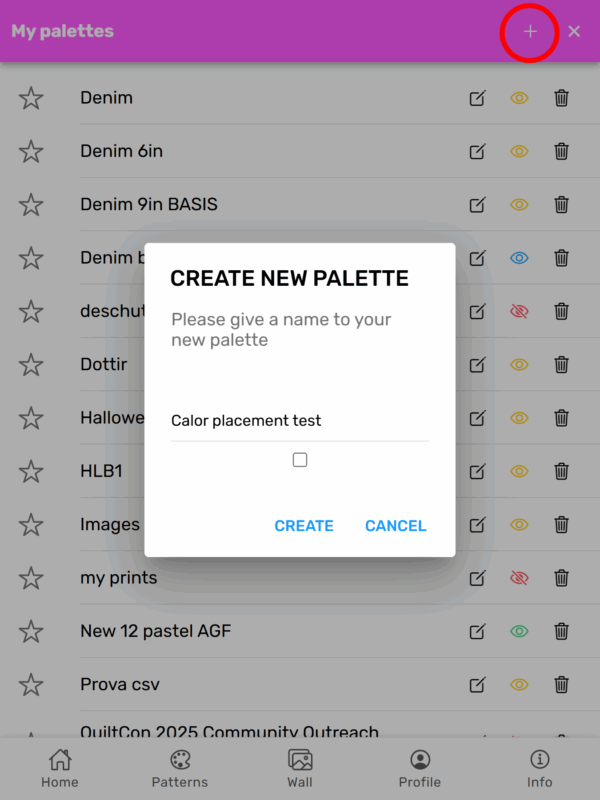
Task: Show the hidden my prints palette
Action: pos(519,578)
